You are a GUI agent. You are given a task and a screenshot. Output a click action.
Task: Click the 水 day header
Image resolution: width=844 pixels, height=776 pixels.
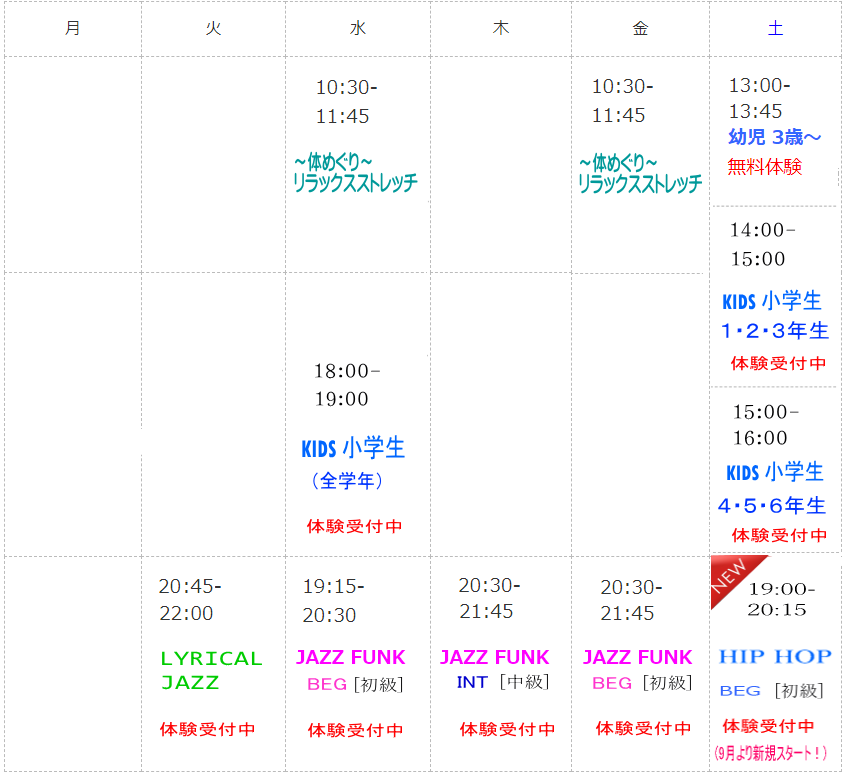(358, 28)
